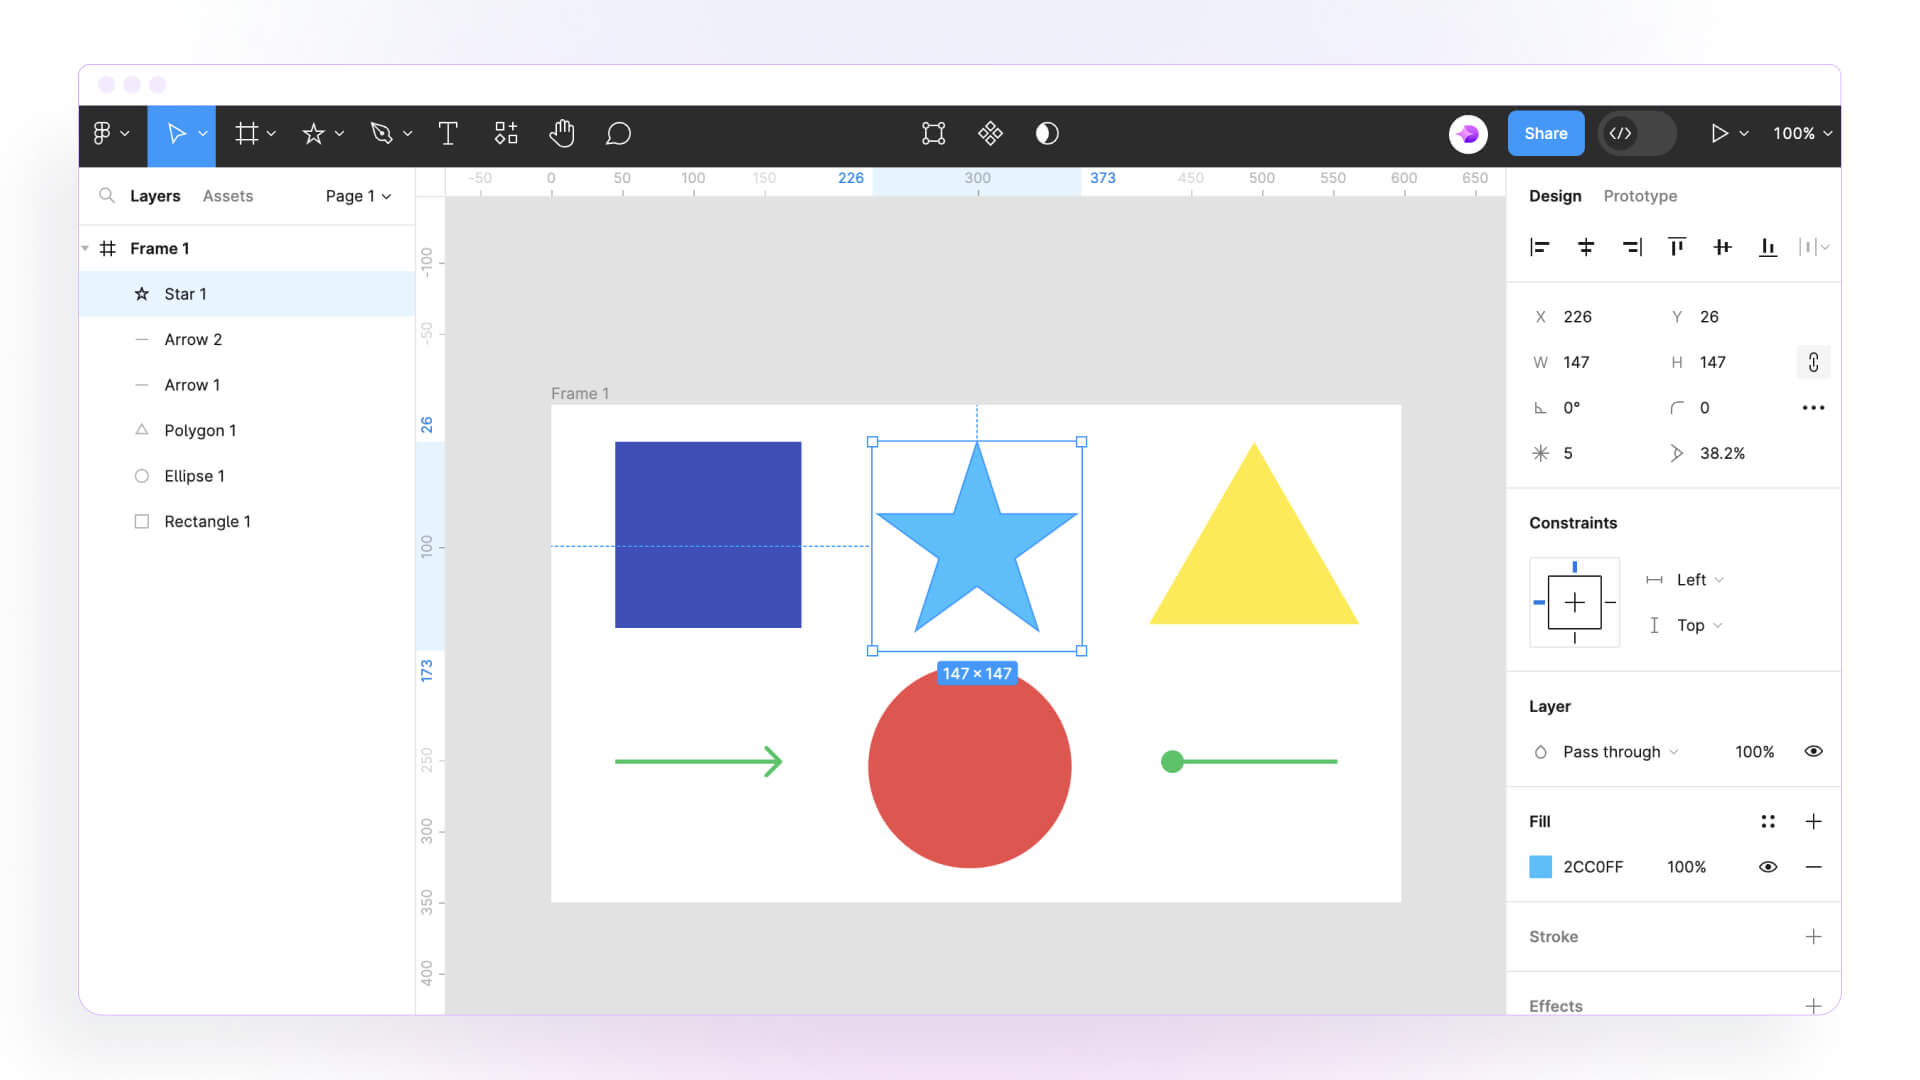Start a presentation with the Present button
Screen dimensions: 1920x1080
point(1722,133)
